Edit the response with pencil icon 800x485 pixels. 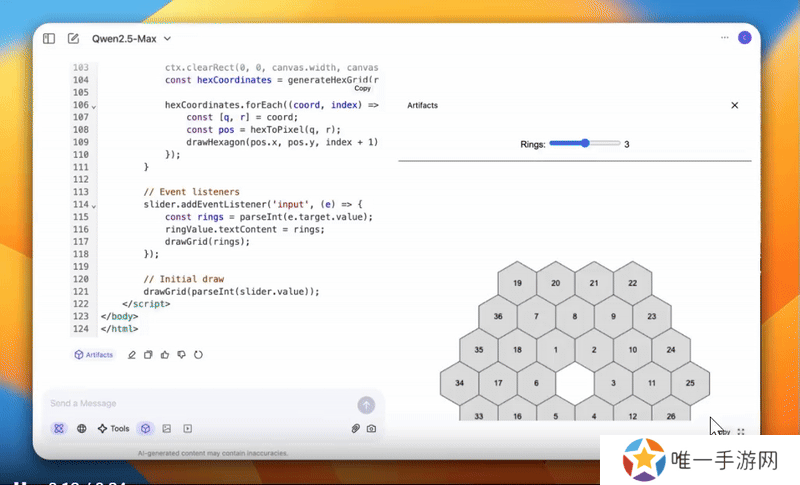tap(132, 355)
